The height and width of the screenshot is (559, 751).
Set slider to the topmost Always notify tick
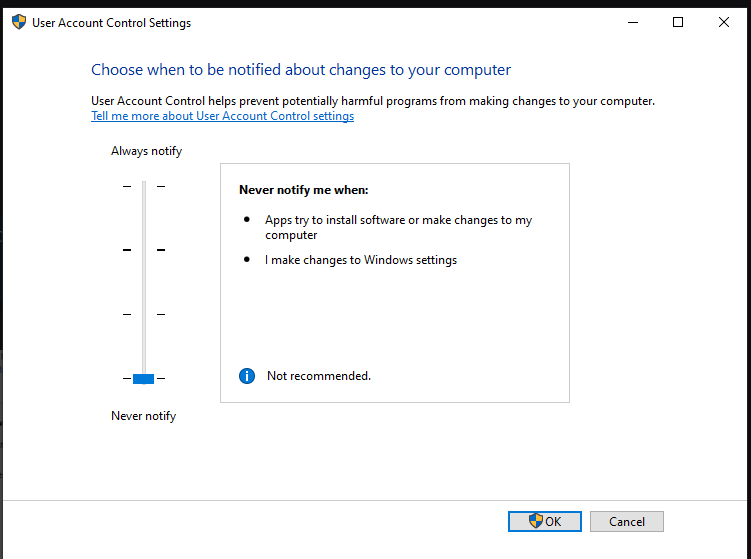point(143,186)
